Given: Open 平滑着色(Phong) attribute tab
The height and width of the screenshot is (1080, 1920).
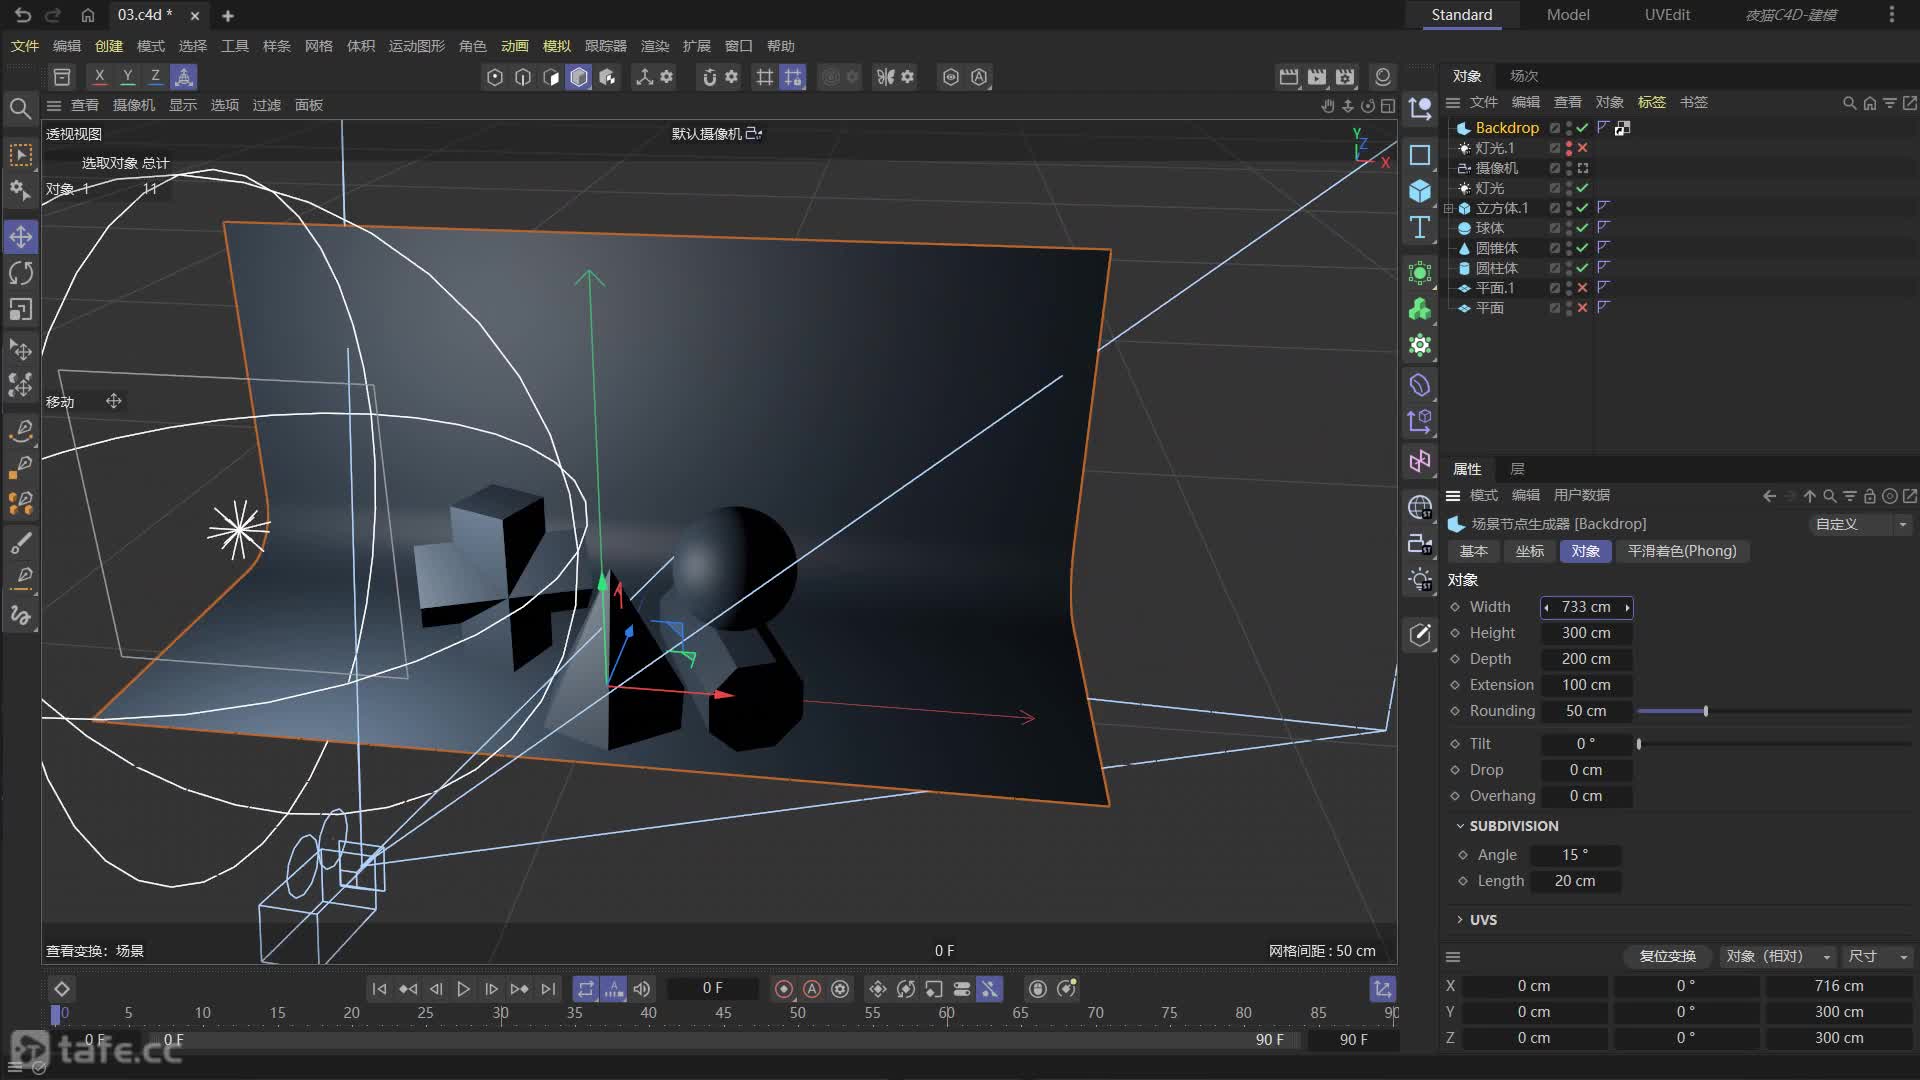Looking at the screenshot, I should coord(1682,552).
